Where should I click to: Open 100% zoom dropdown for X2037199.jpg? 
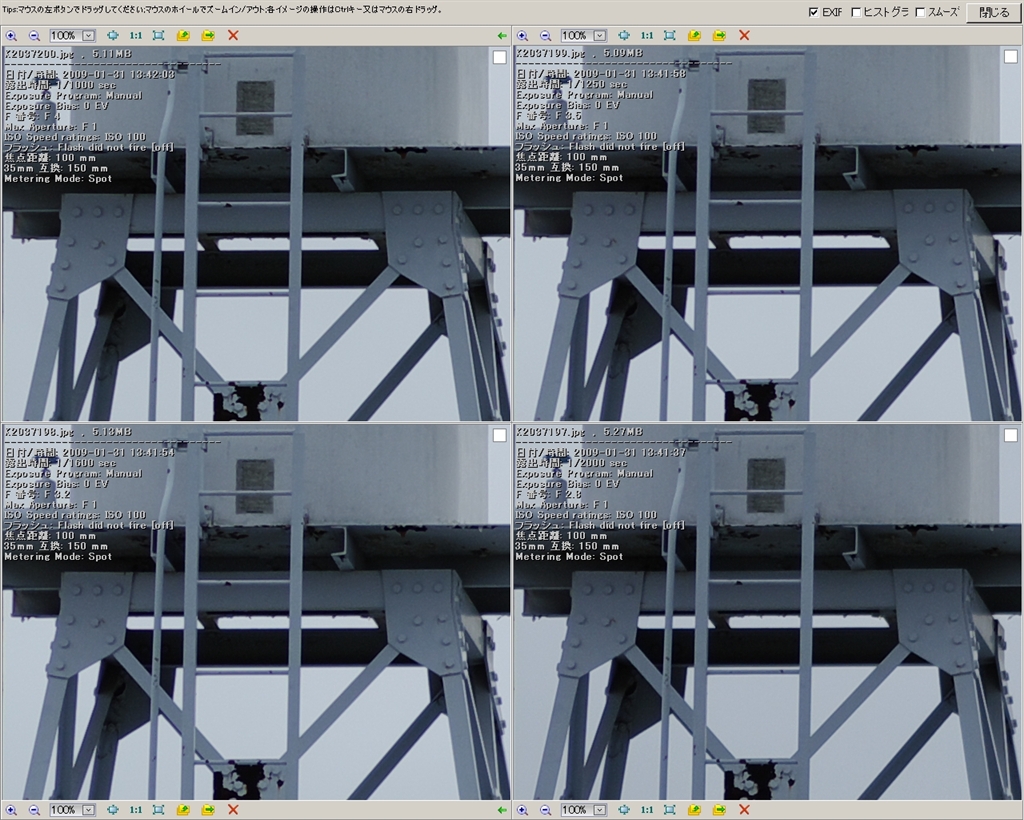[600, 35]
